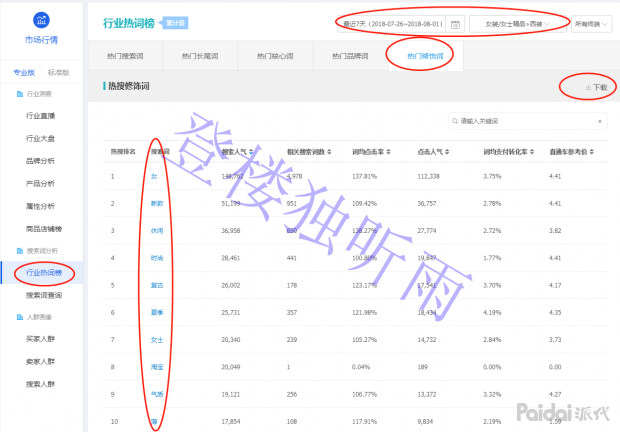The width and height of the screenshot is (620, 432).
Task: Switch to 热门品牌词 tab
Action: (x=350, y=56)
